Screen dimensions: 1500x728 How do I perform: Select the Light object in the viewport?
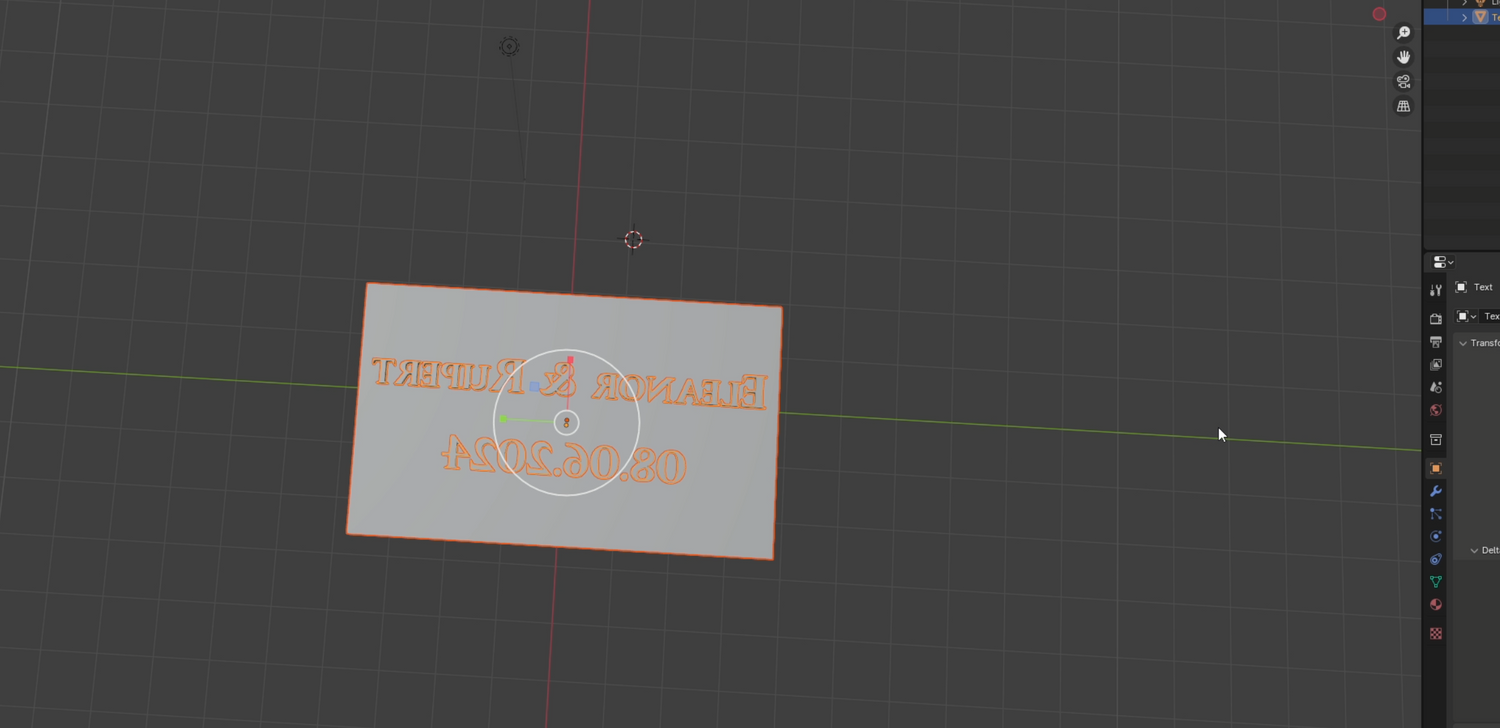509,46
